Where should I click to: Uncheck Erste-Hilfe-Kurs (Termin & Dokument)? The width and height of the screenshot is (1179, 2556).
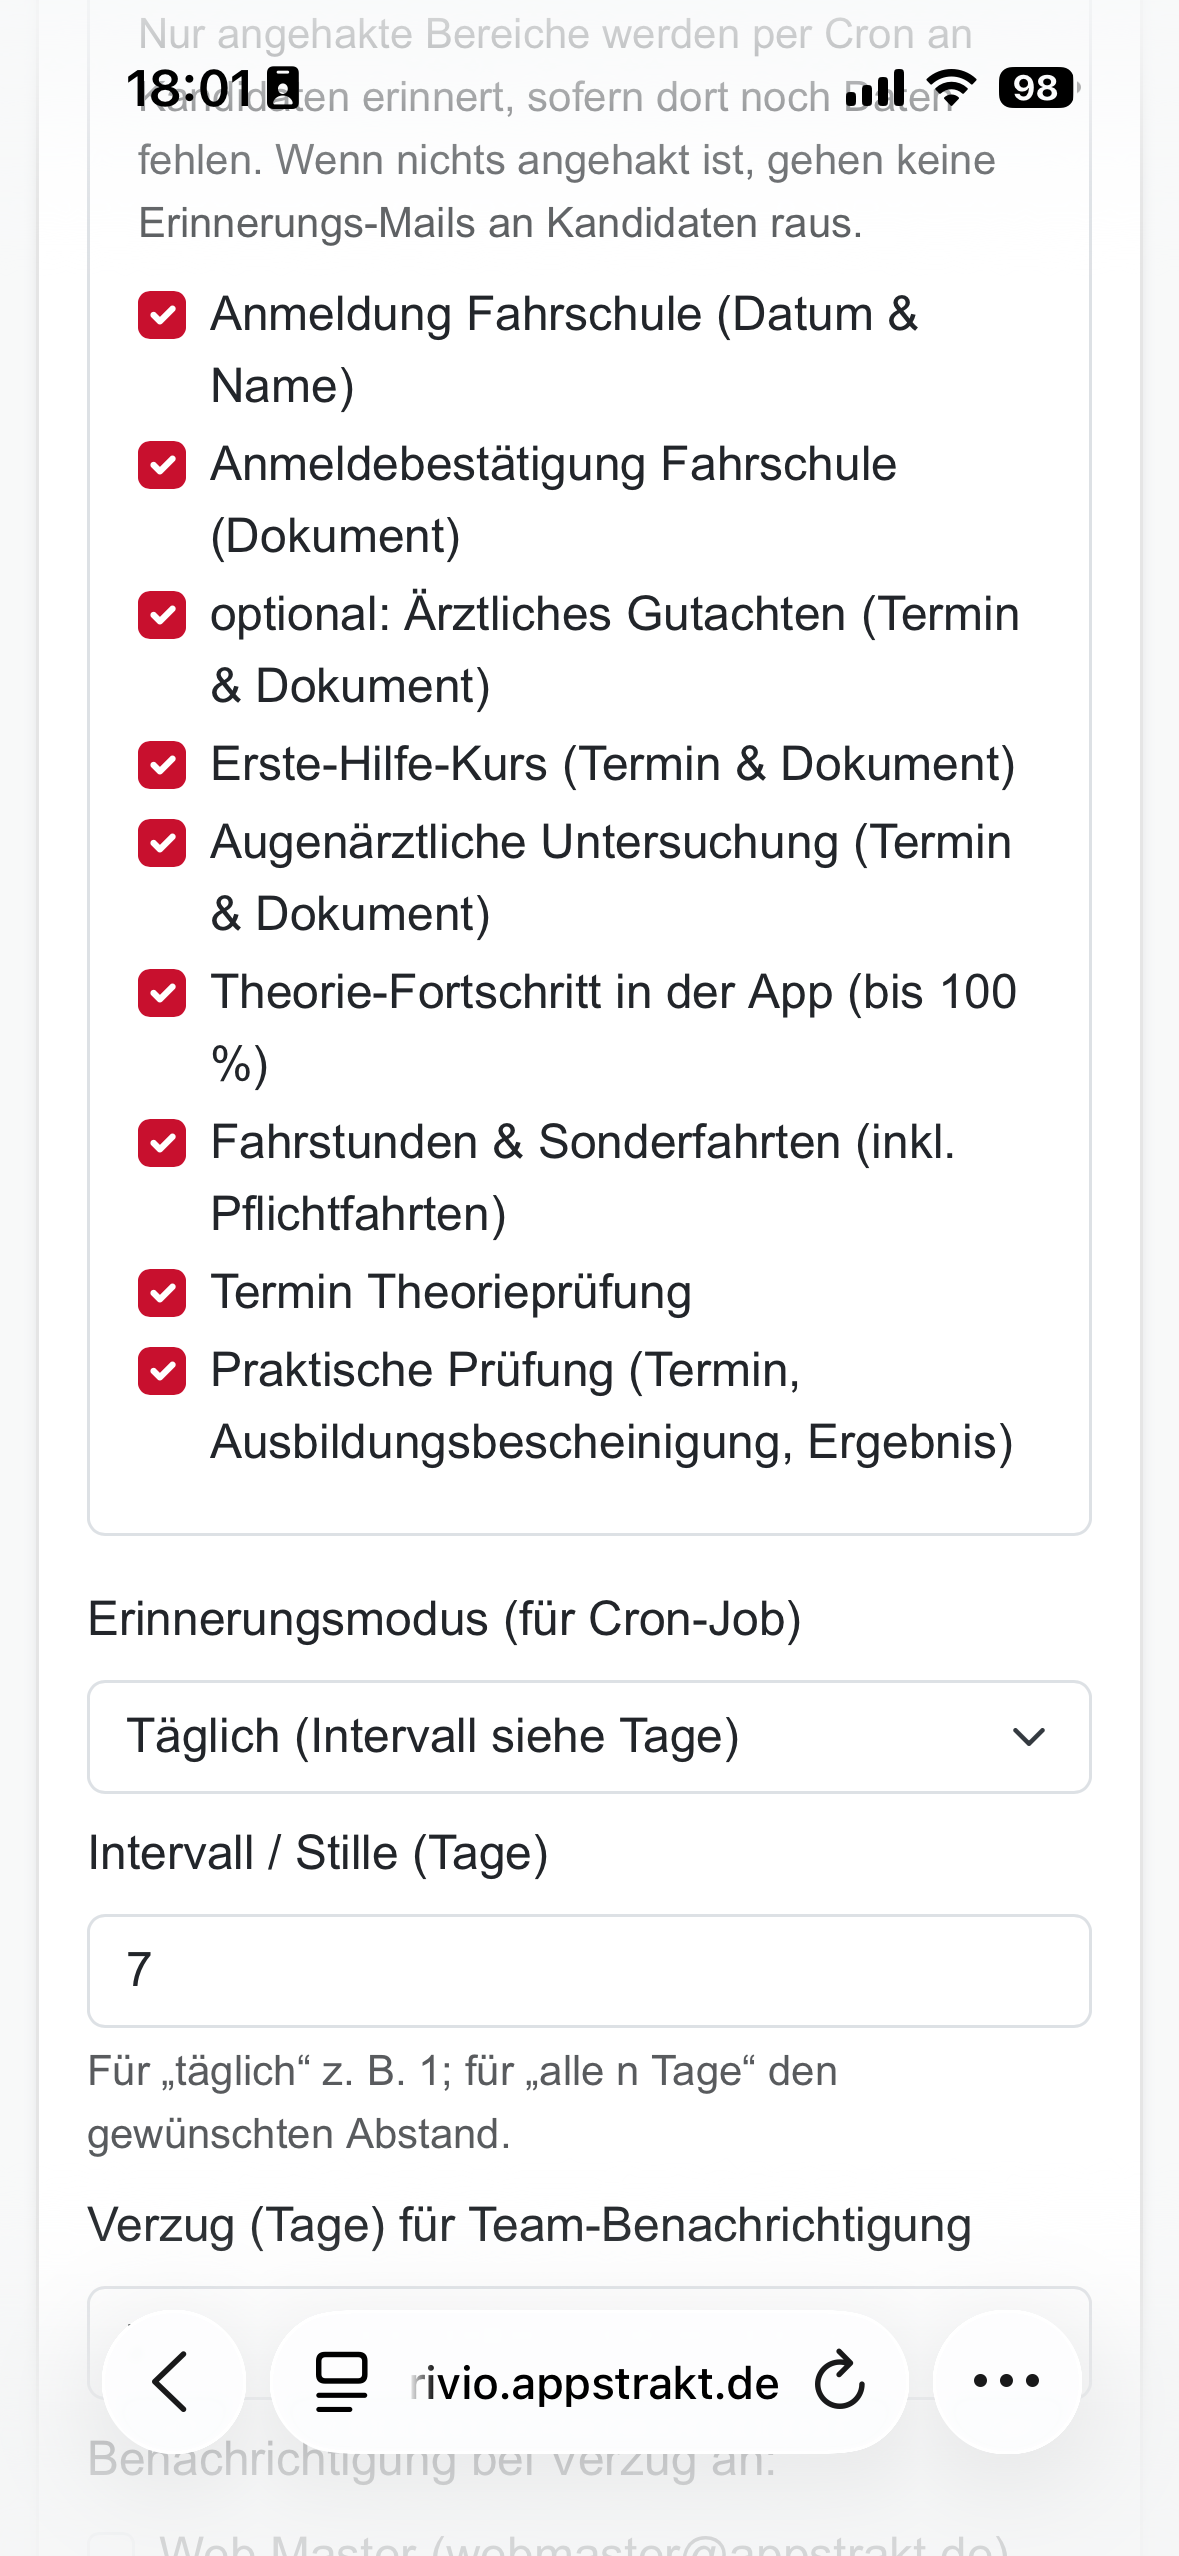162,766
